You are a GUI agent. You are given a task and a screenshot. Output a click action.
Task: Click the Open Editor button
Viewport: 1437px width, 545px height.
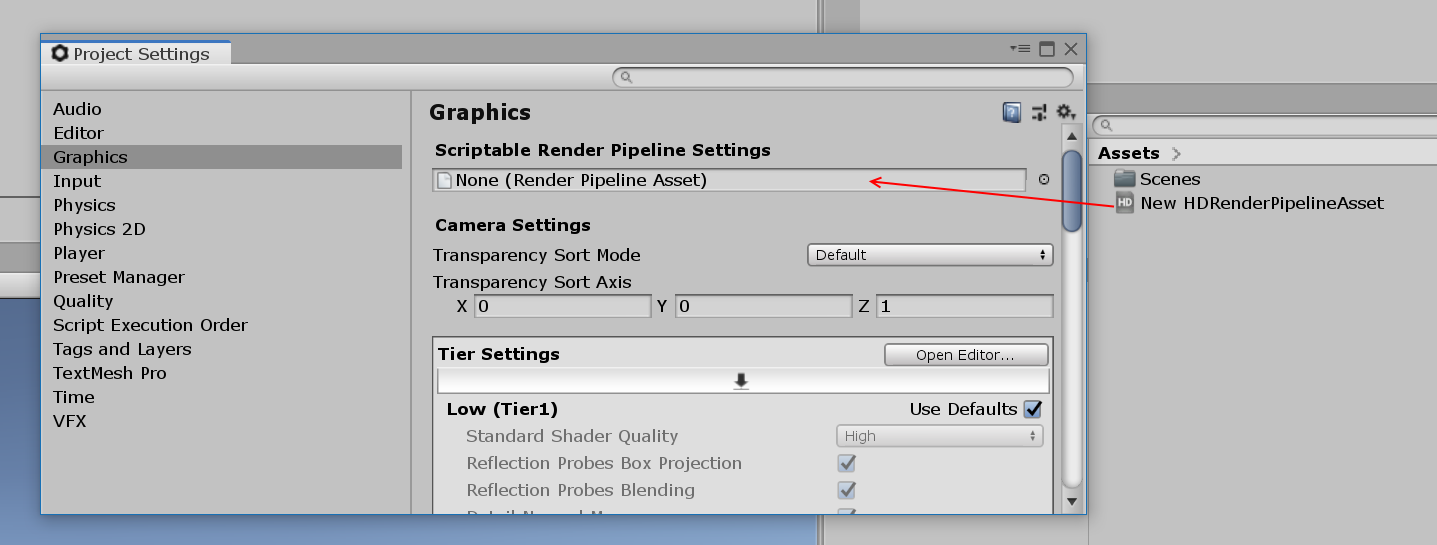(966, 355)
